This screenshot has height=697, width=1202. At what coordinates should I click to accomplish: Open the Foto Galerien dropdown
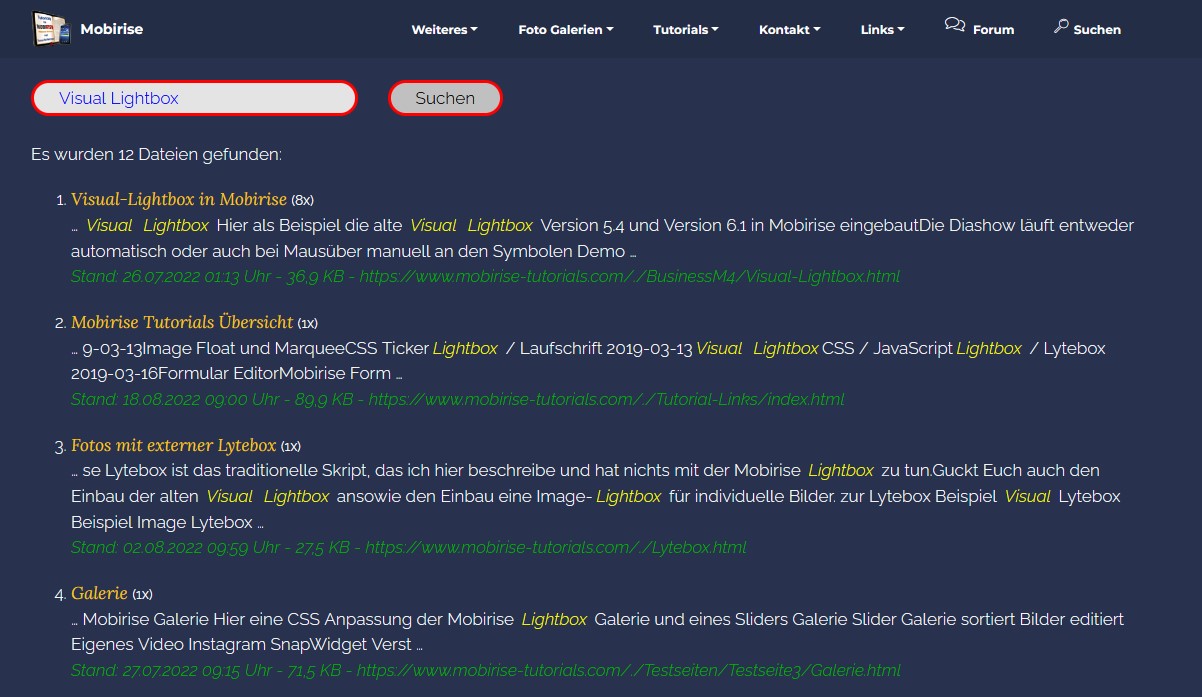(x=565, y=30)
